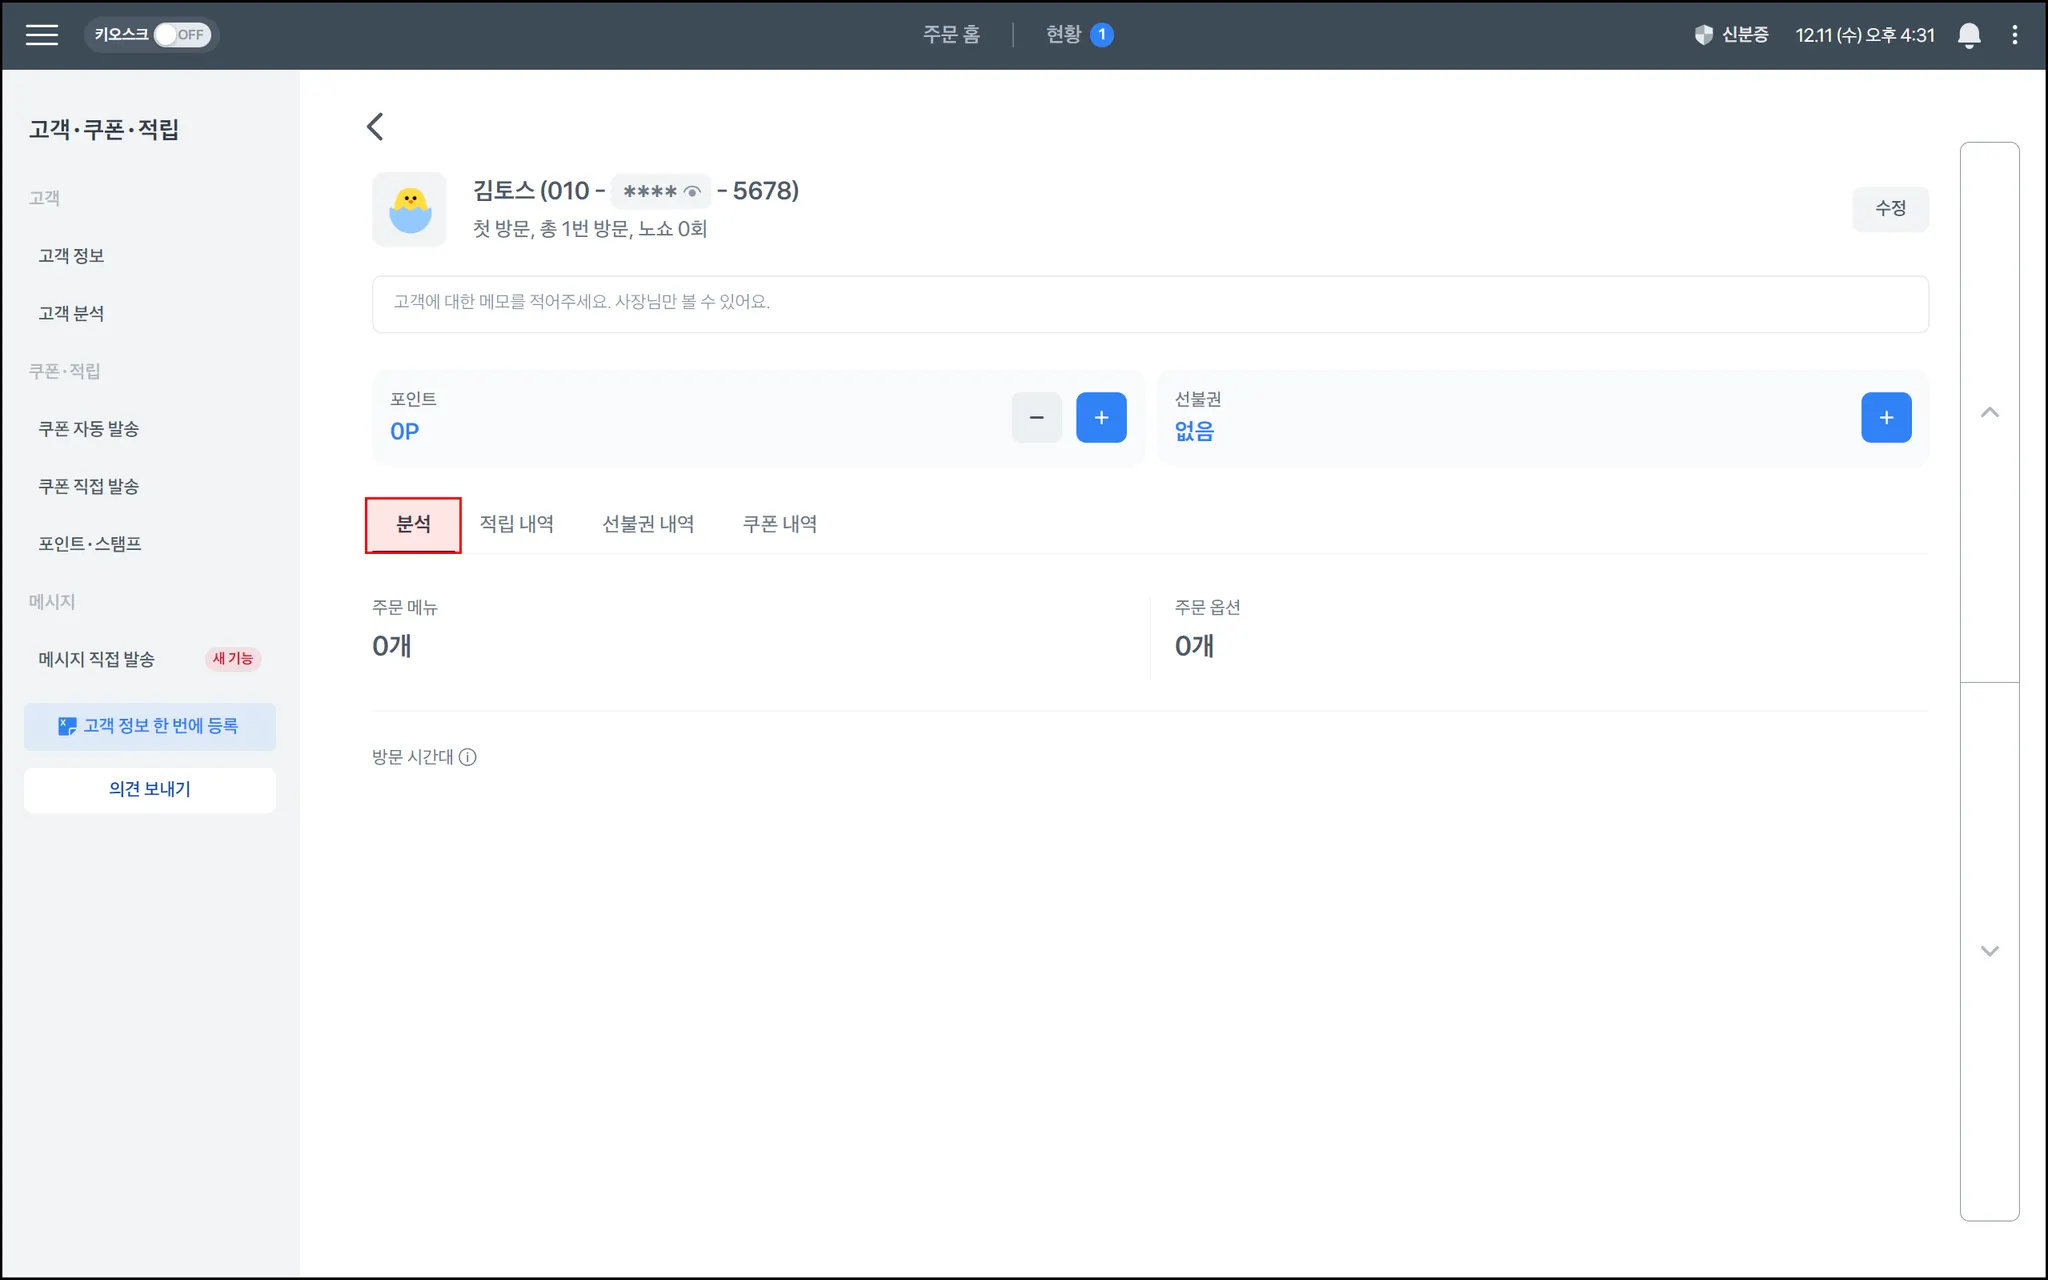2048x1280 pixels.
Task: Open the three-dot more options menu
Action: point(2014,35)
